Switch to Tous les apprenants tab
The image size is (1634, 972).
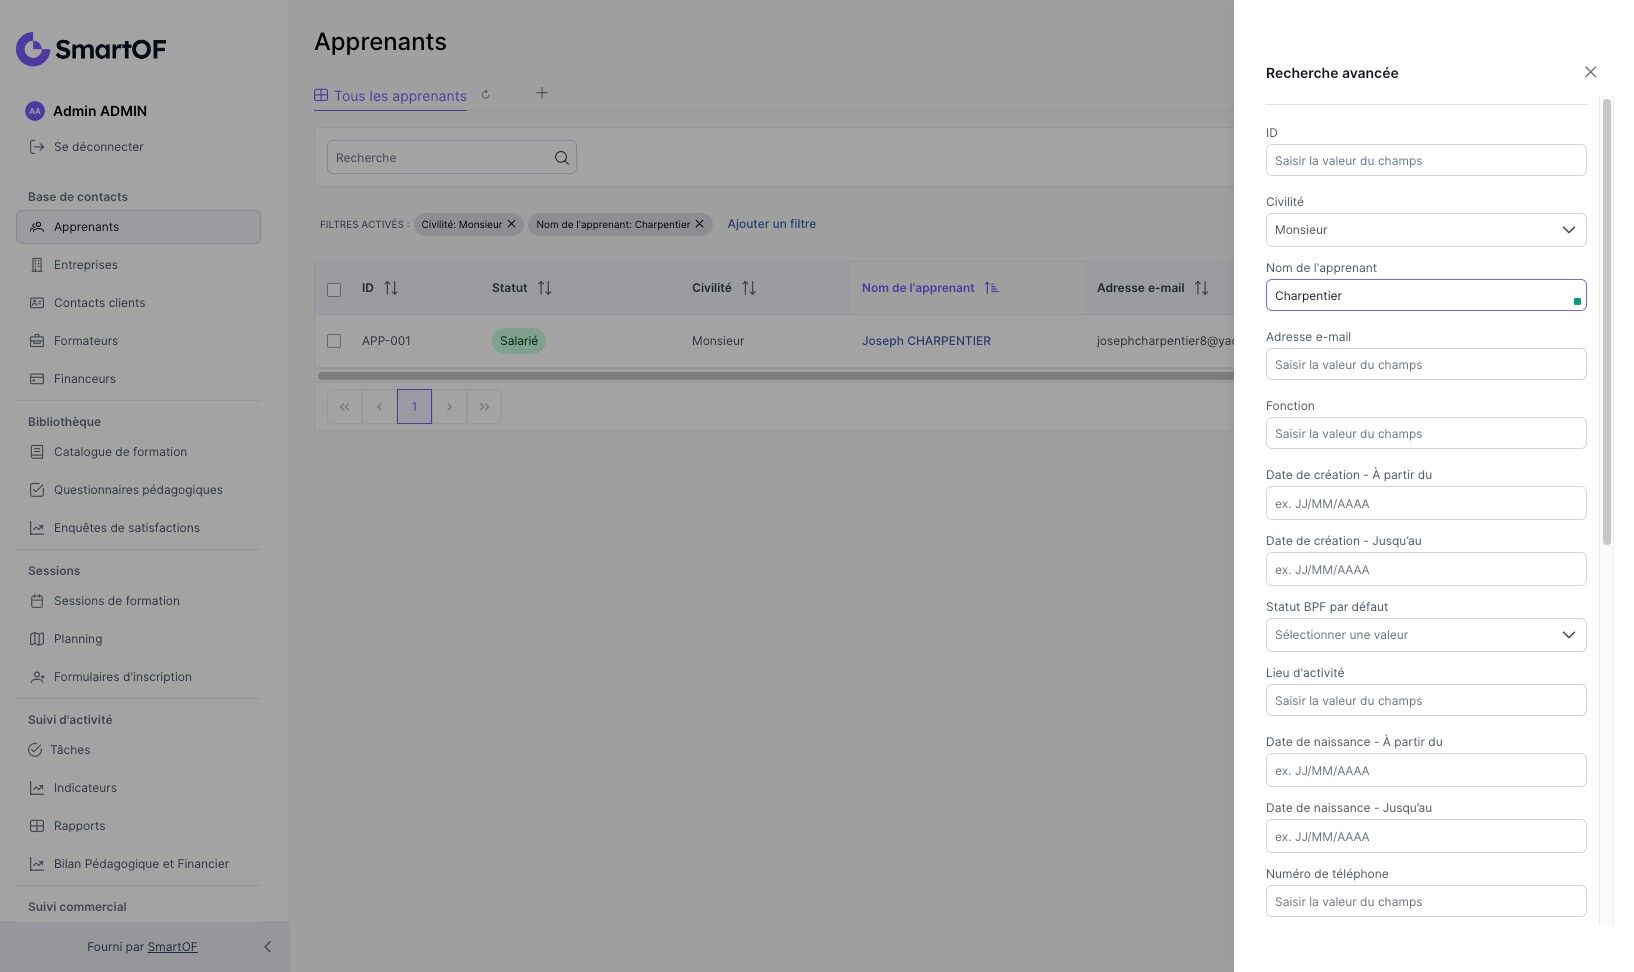tap(391, 96)
